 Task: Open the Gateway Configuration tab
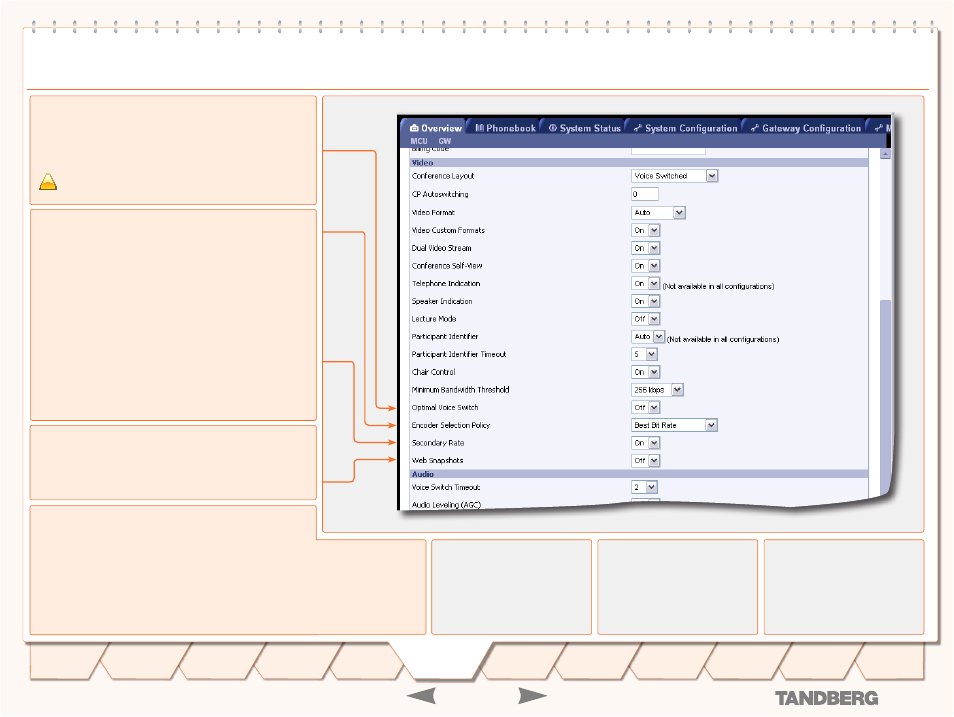(806, 128)
